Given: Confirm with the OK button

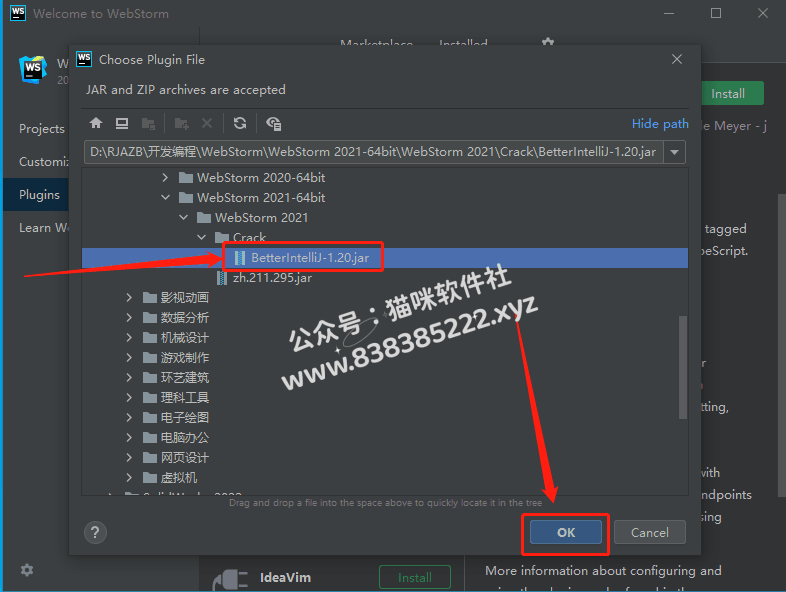Looking at the screenshot, I should pos(566,532).
